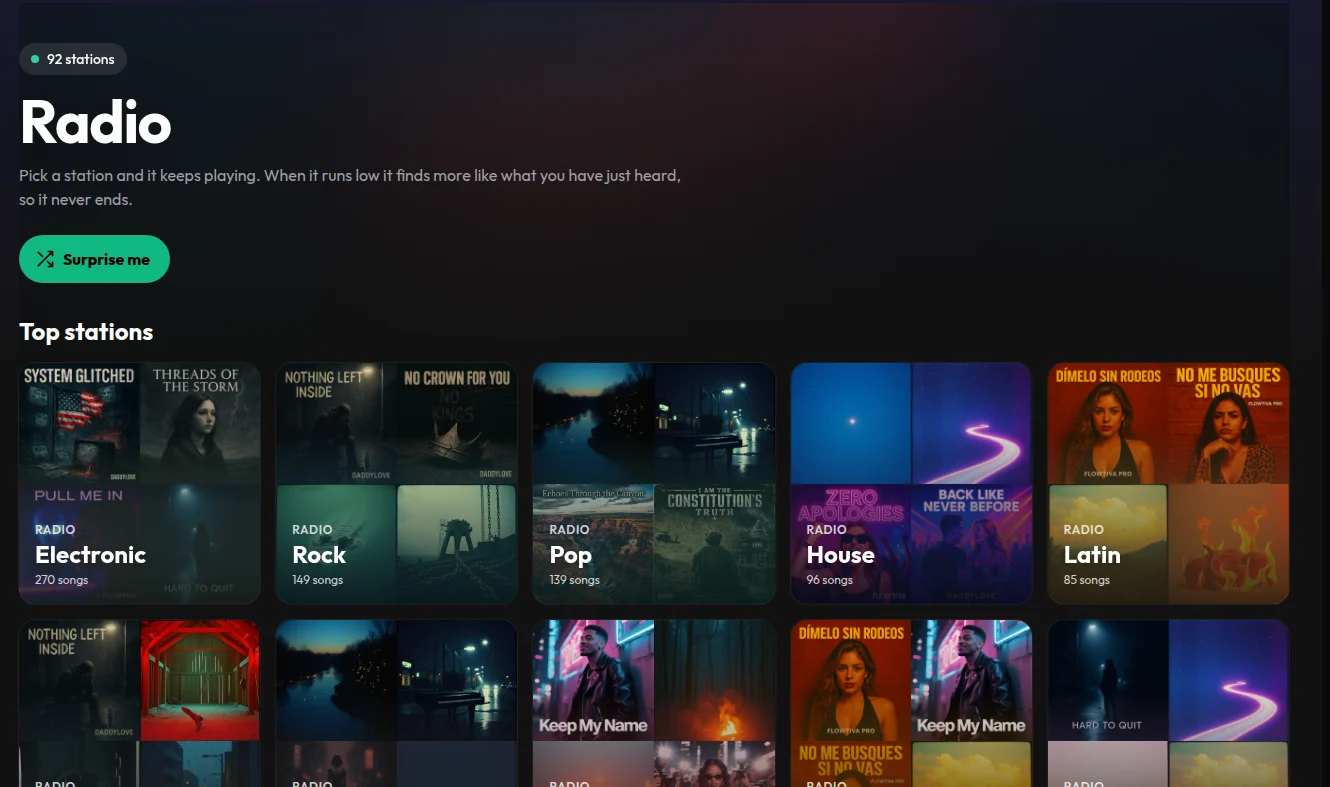
Task: Click the Back Like Never Before cover
Action: (x=972, y=544)
